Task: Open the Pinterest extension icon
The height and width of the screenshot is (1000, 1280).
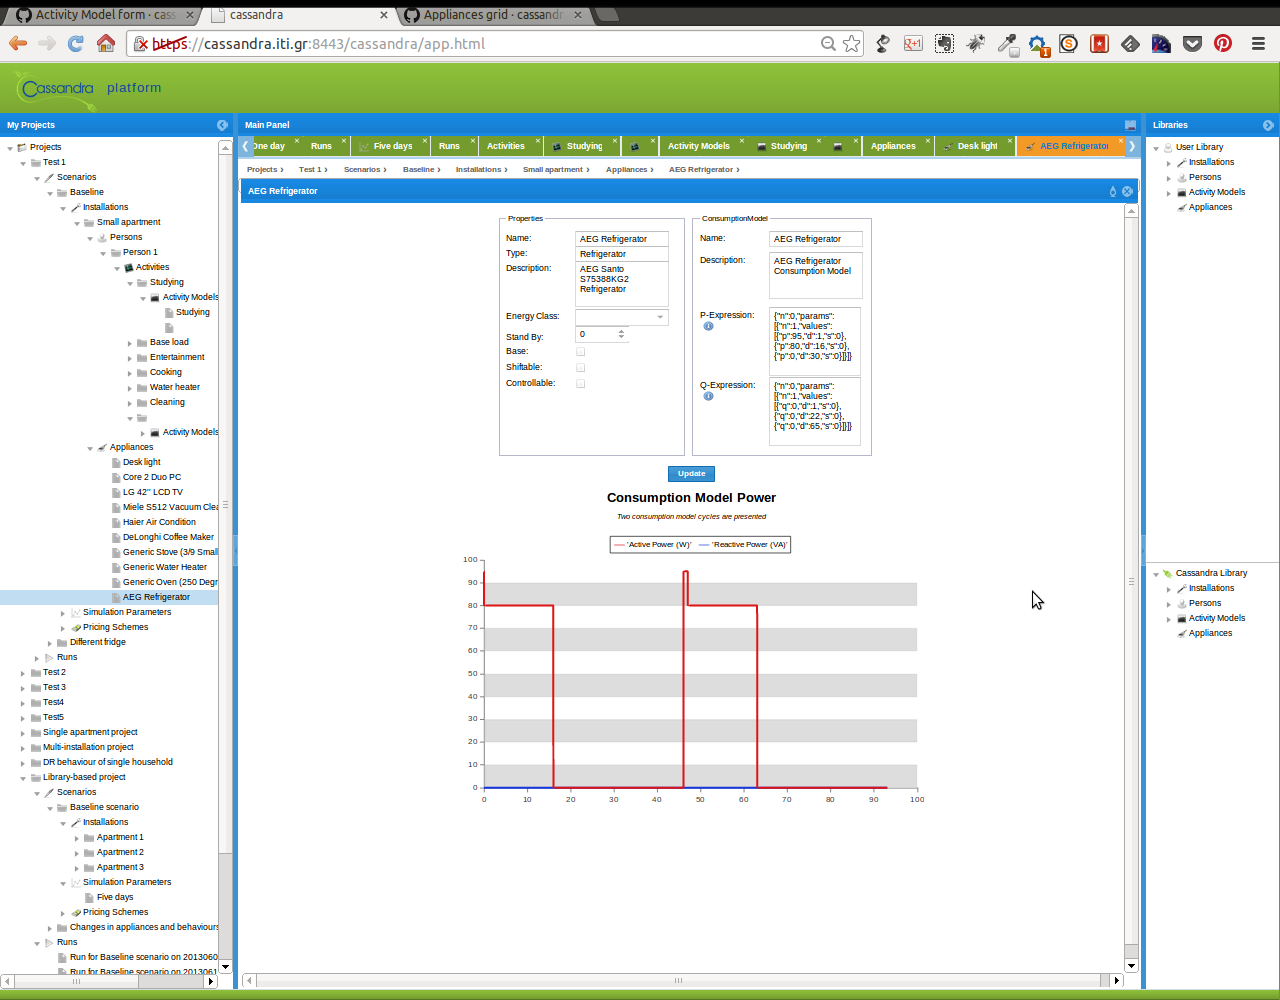Action: tap(1222, 43)
